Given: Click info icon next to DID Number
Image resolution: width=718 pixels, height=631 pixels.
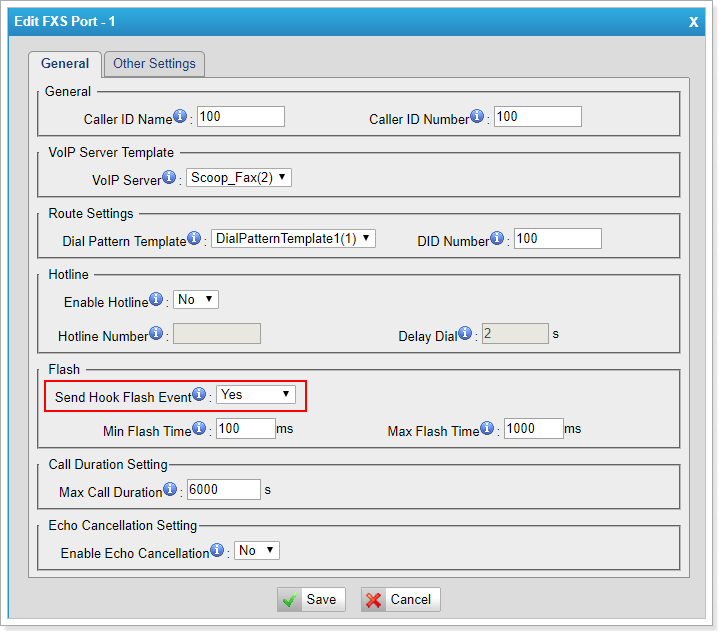Looking at the screenshot, I should tap(497, 238).
